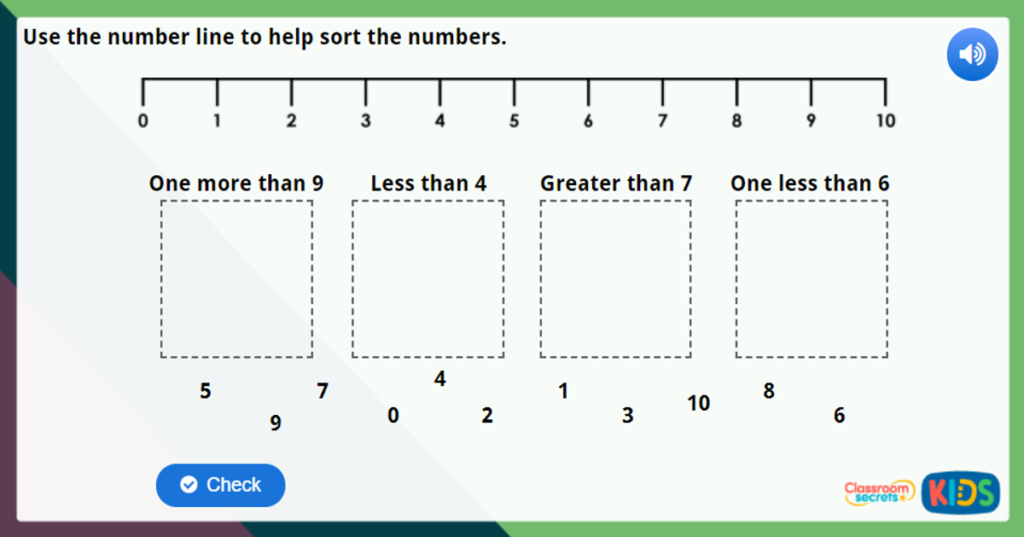Screen dimensions: 1024x537
Task: Pick the number 7 tile
Action: pos(322,392)
